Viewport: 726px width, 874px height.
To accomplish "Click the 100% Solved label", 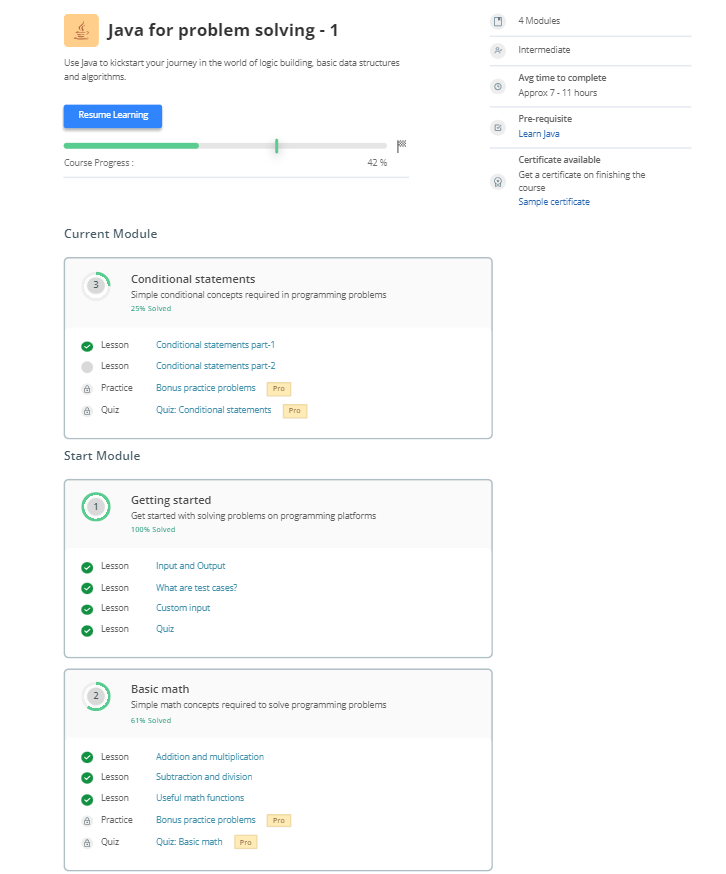I will pos(153,530).
